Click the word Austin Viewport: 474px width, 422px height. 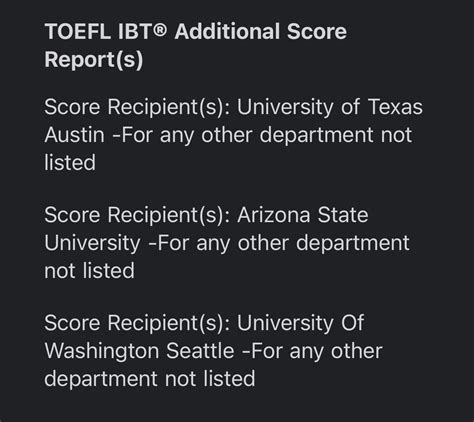pos(75,135)
